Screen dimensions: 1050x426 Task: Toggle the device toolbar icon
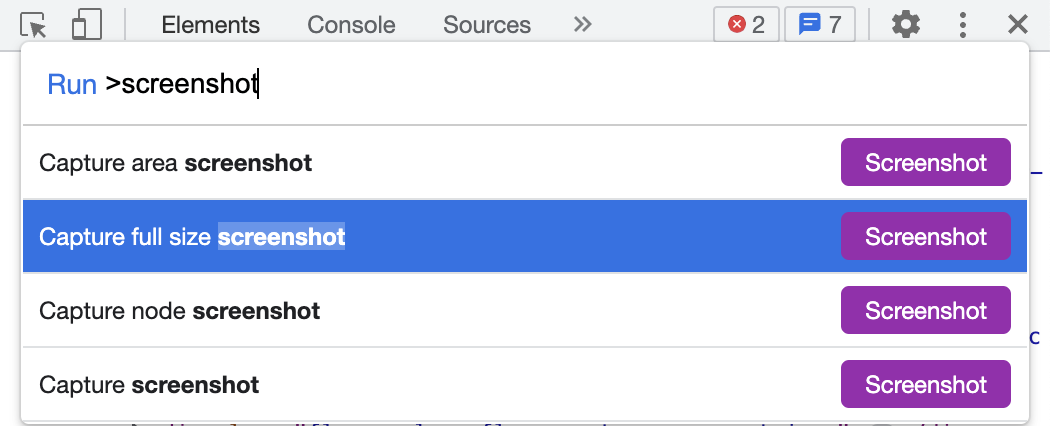click(x=86, y=25)
